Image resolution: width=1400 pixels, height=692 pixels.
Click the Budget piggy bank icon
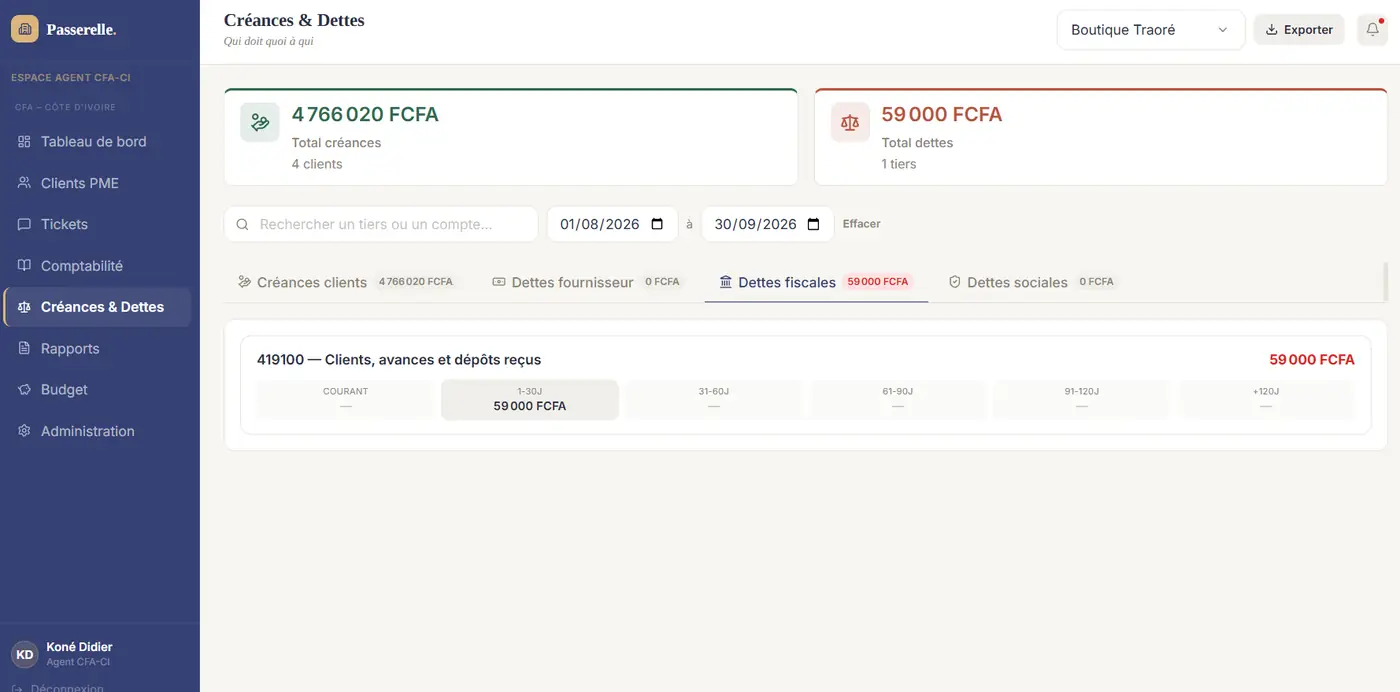[24, 390]
